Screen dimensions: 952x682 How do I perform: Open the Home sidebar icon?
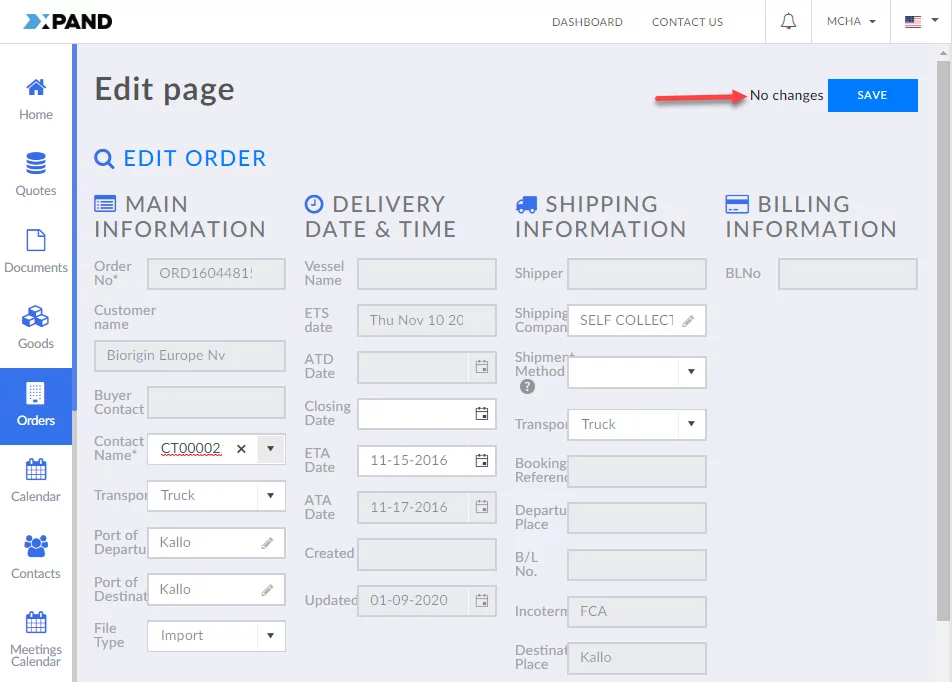pyautogui.click(x=36, y=99)
